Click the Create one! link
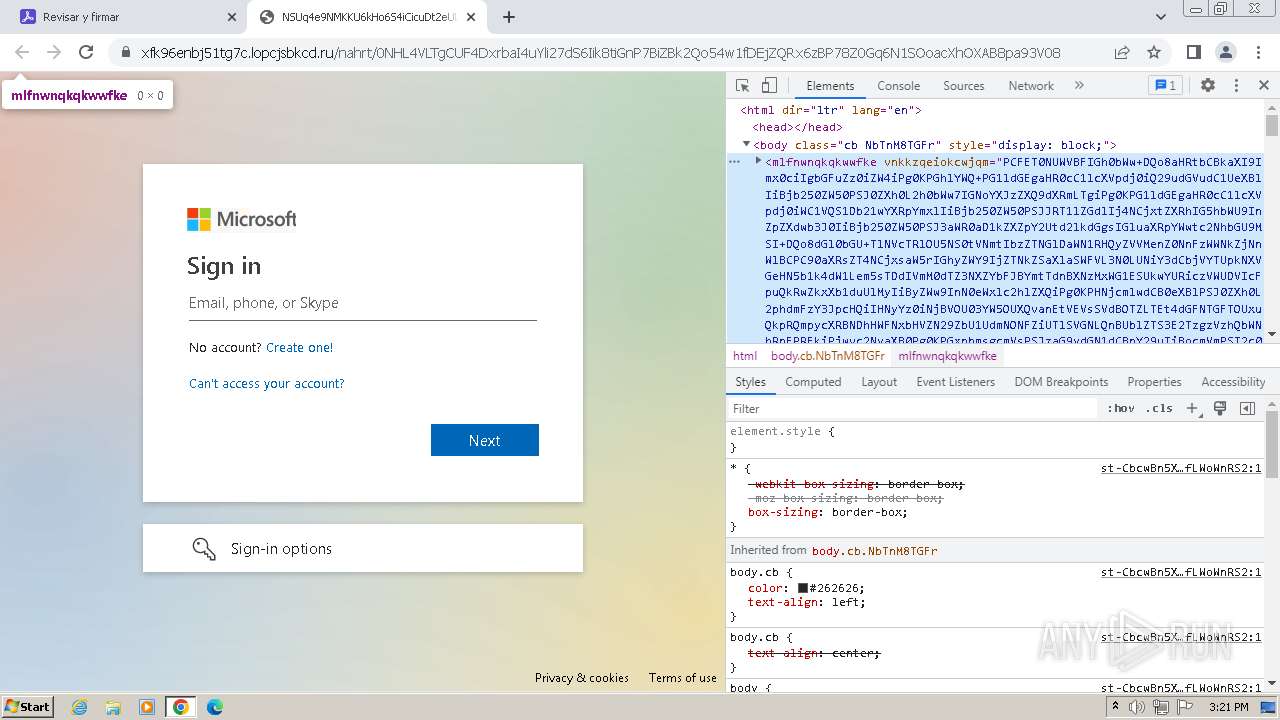1280x720 pixels. coord(299,347)
